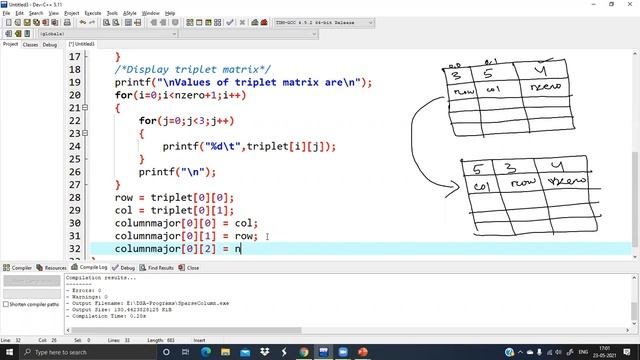
Task: Open the (globals) scope dropdown
Action: 108,34
